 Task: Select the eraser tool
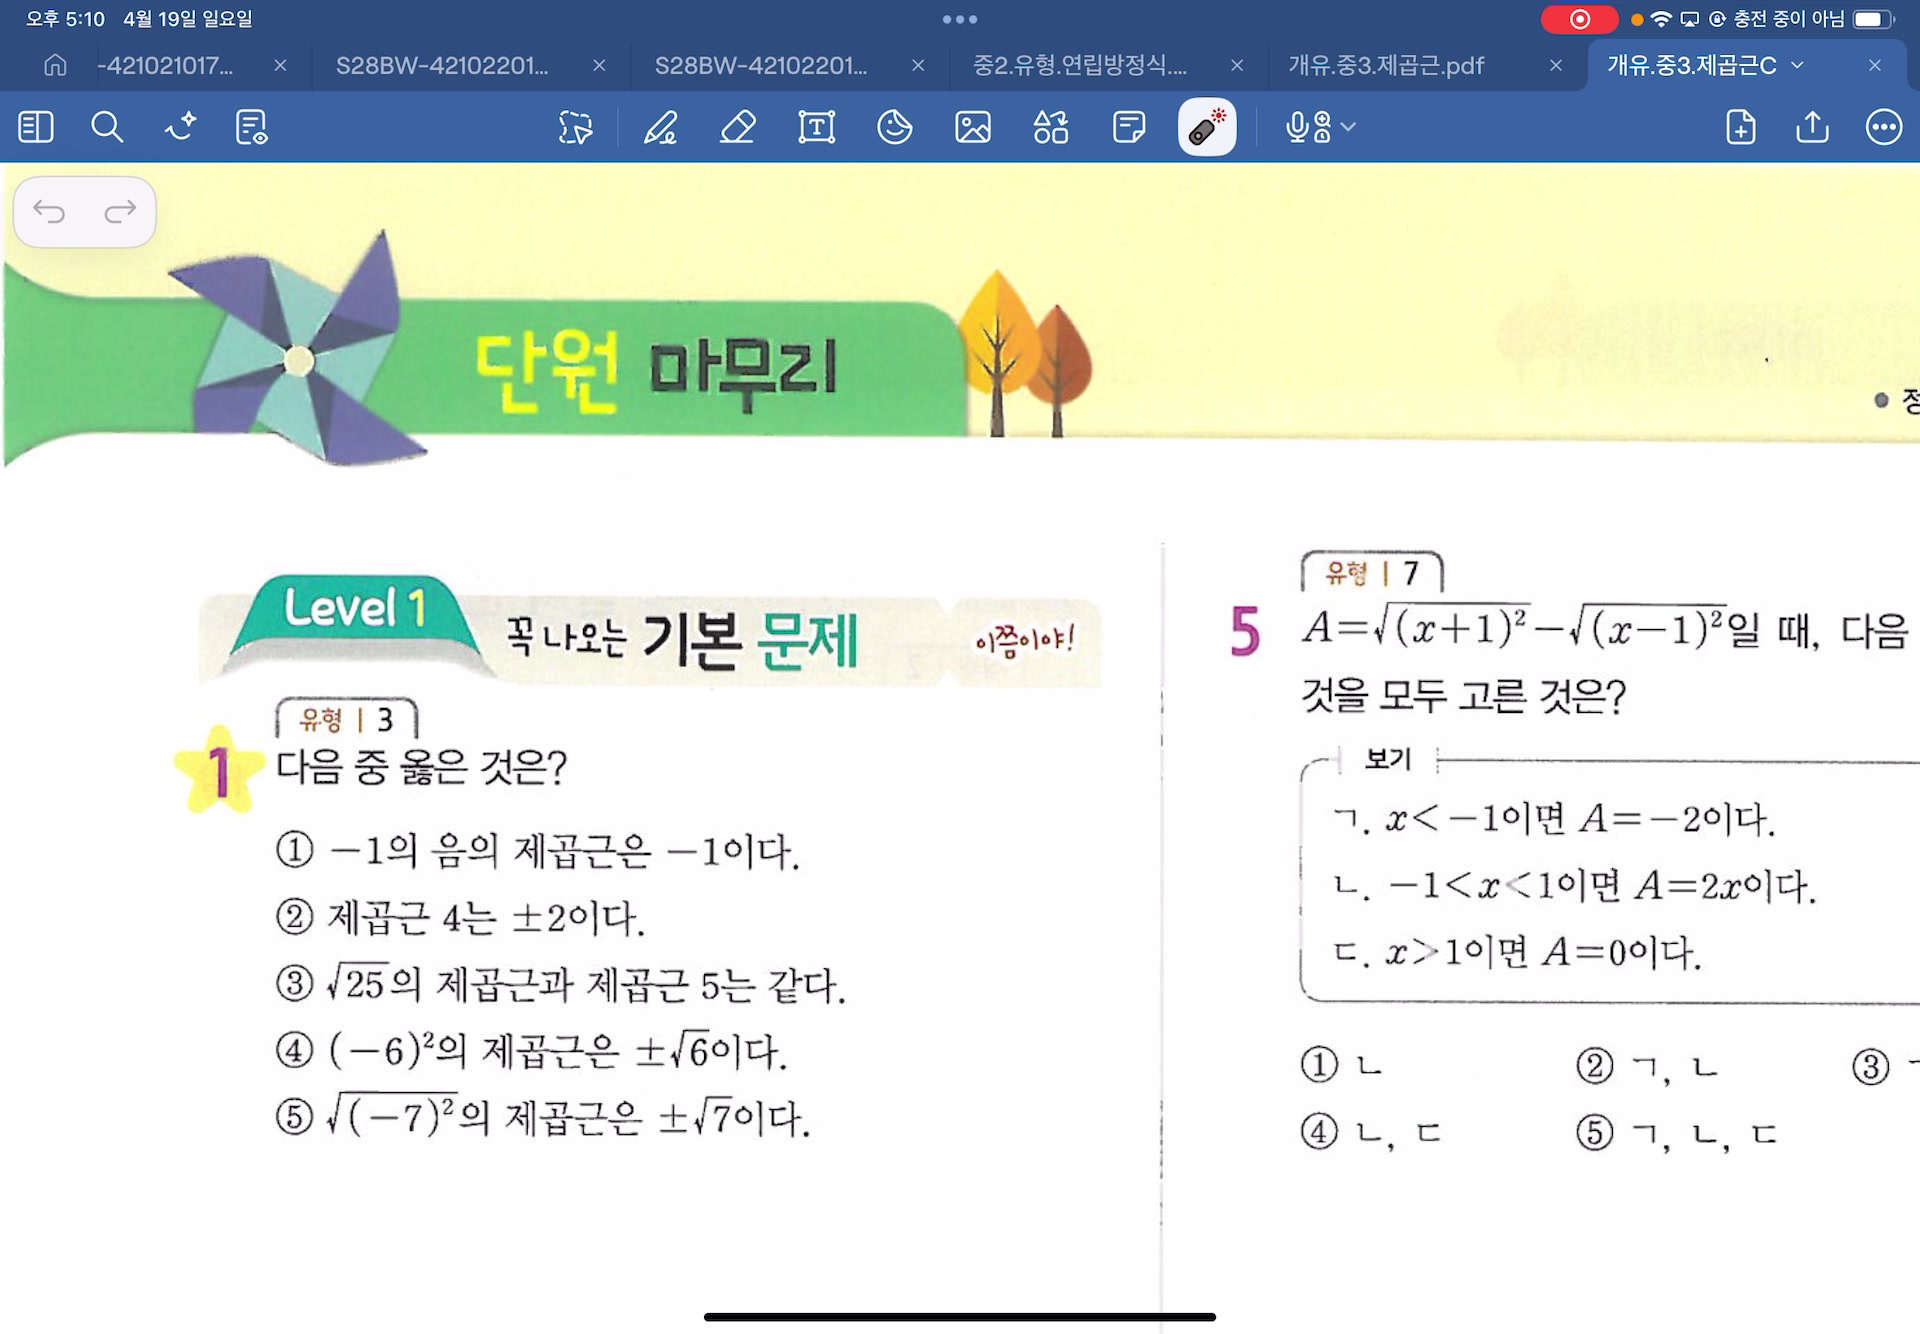(738, 127)
